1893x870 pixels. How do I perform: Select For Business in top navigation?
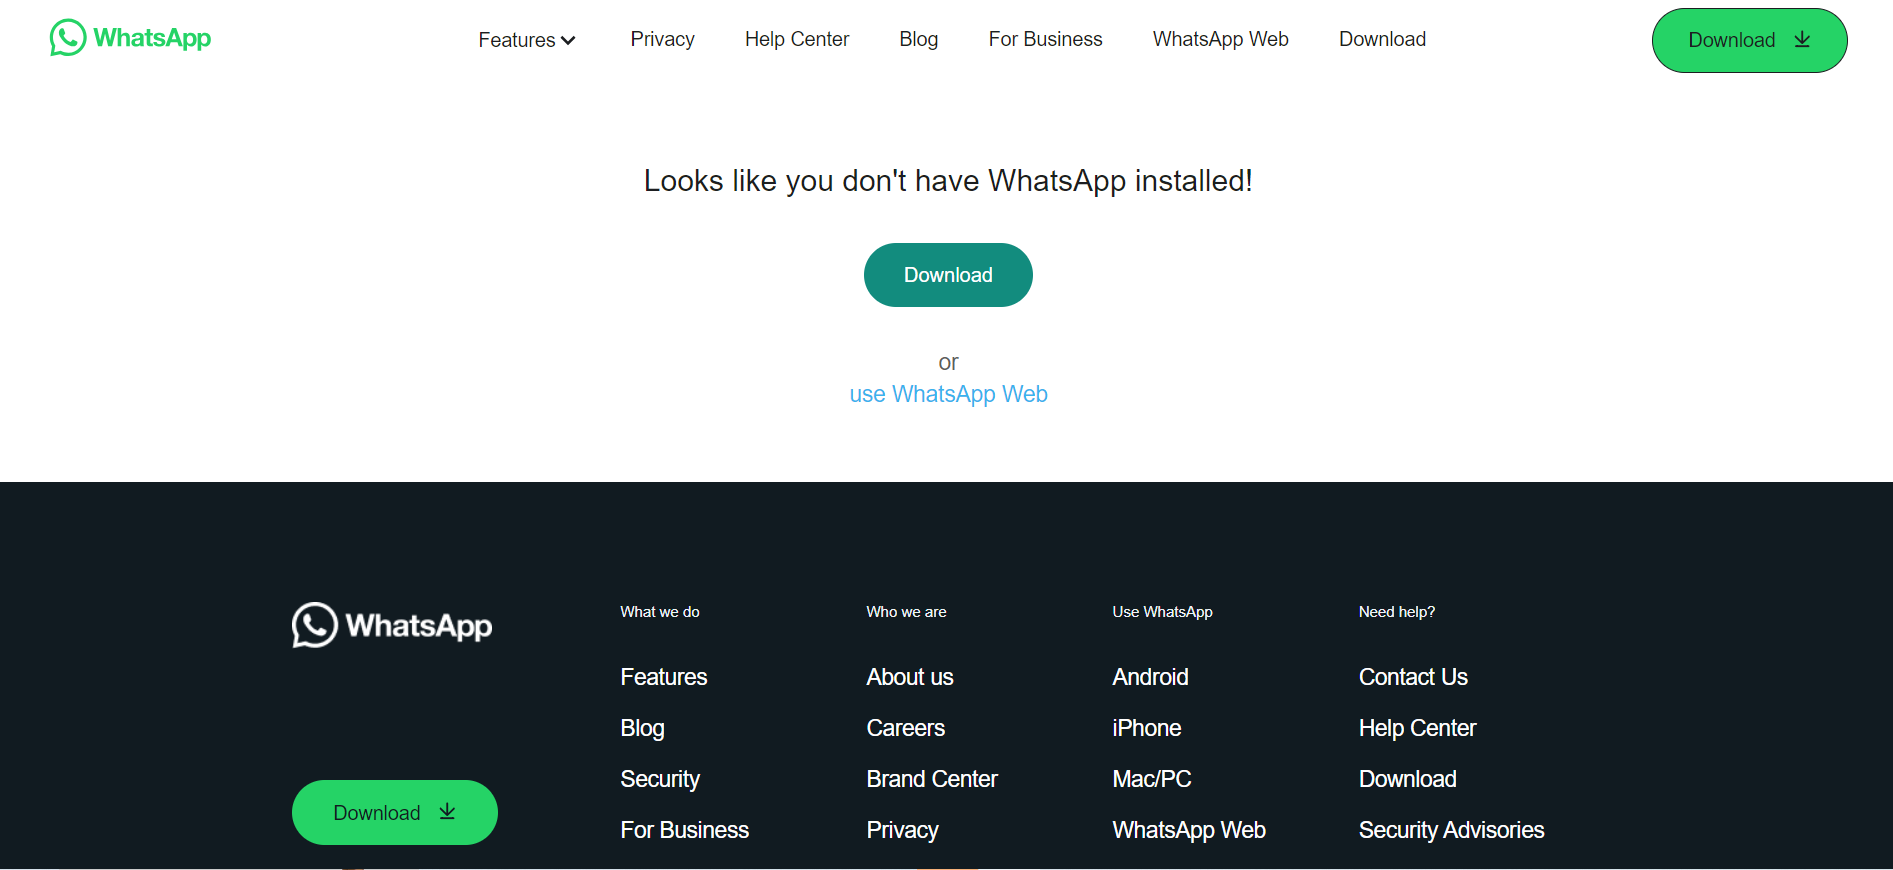[1046, 39]
